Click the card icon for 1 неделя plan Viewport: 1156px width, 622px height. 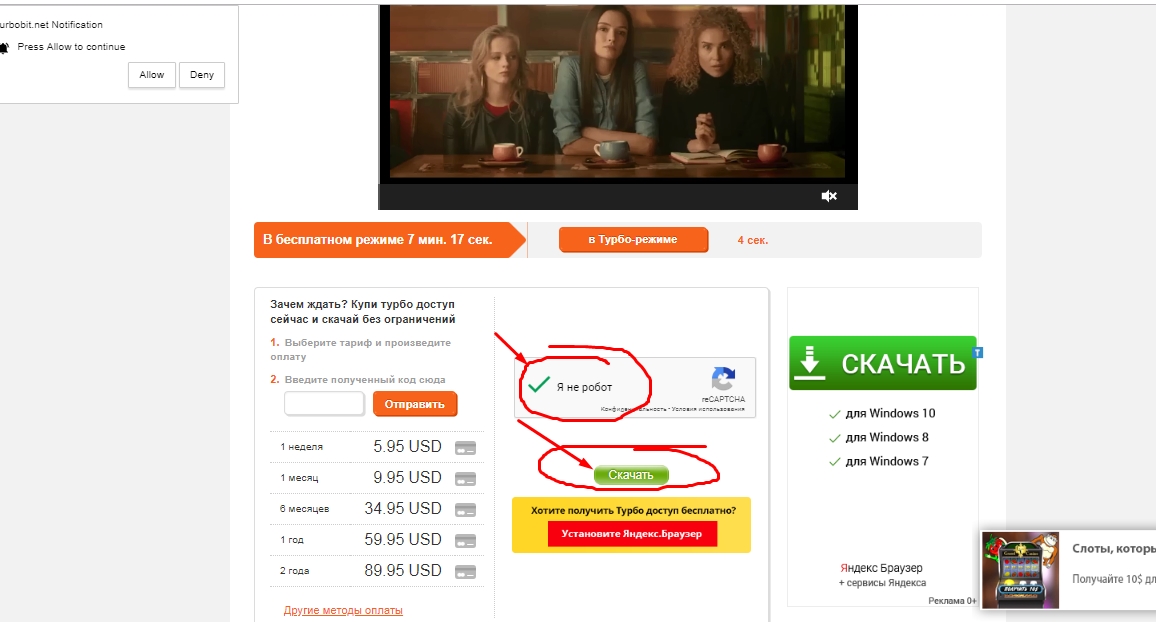(x=465, y=447)
